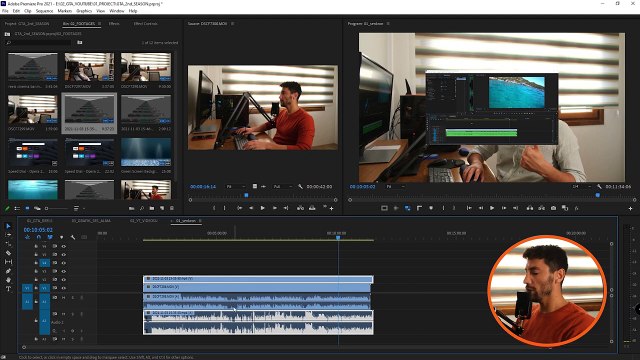Click the Program monitor timecode 00:10:05:02

(x=362, y=187)
